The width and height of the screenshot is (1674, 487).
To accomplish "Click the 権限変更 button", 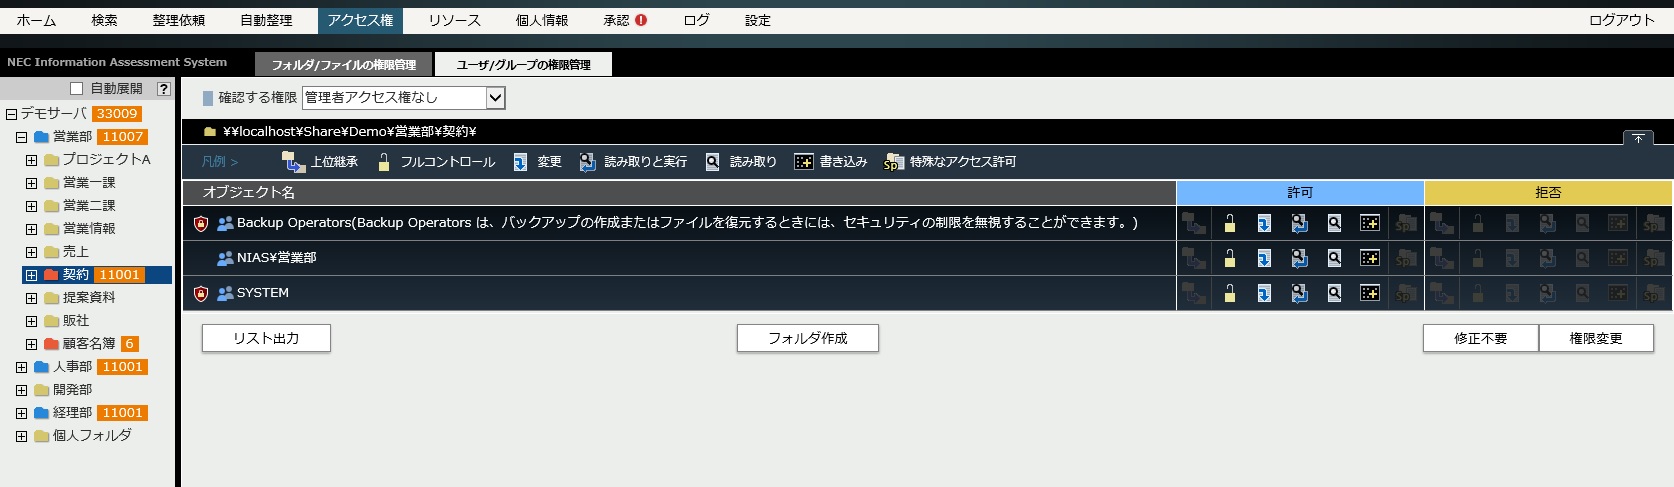I will (1596, 338).
